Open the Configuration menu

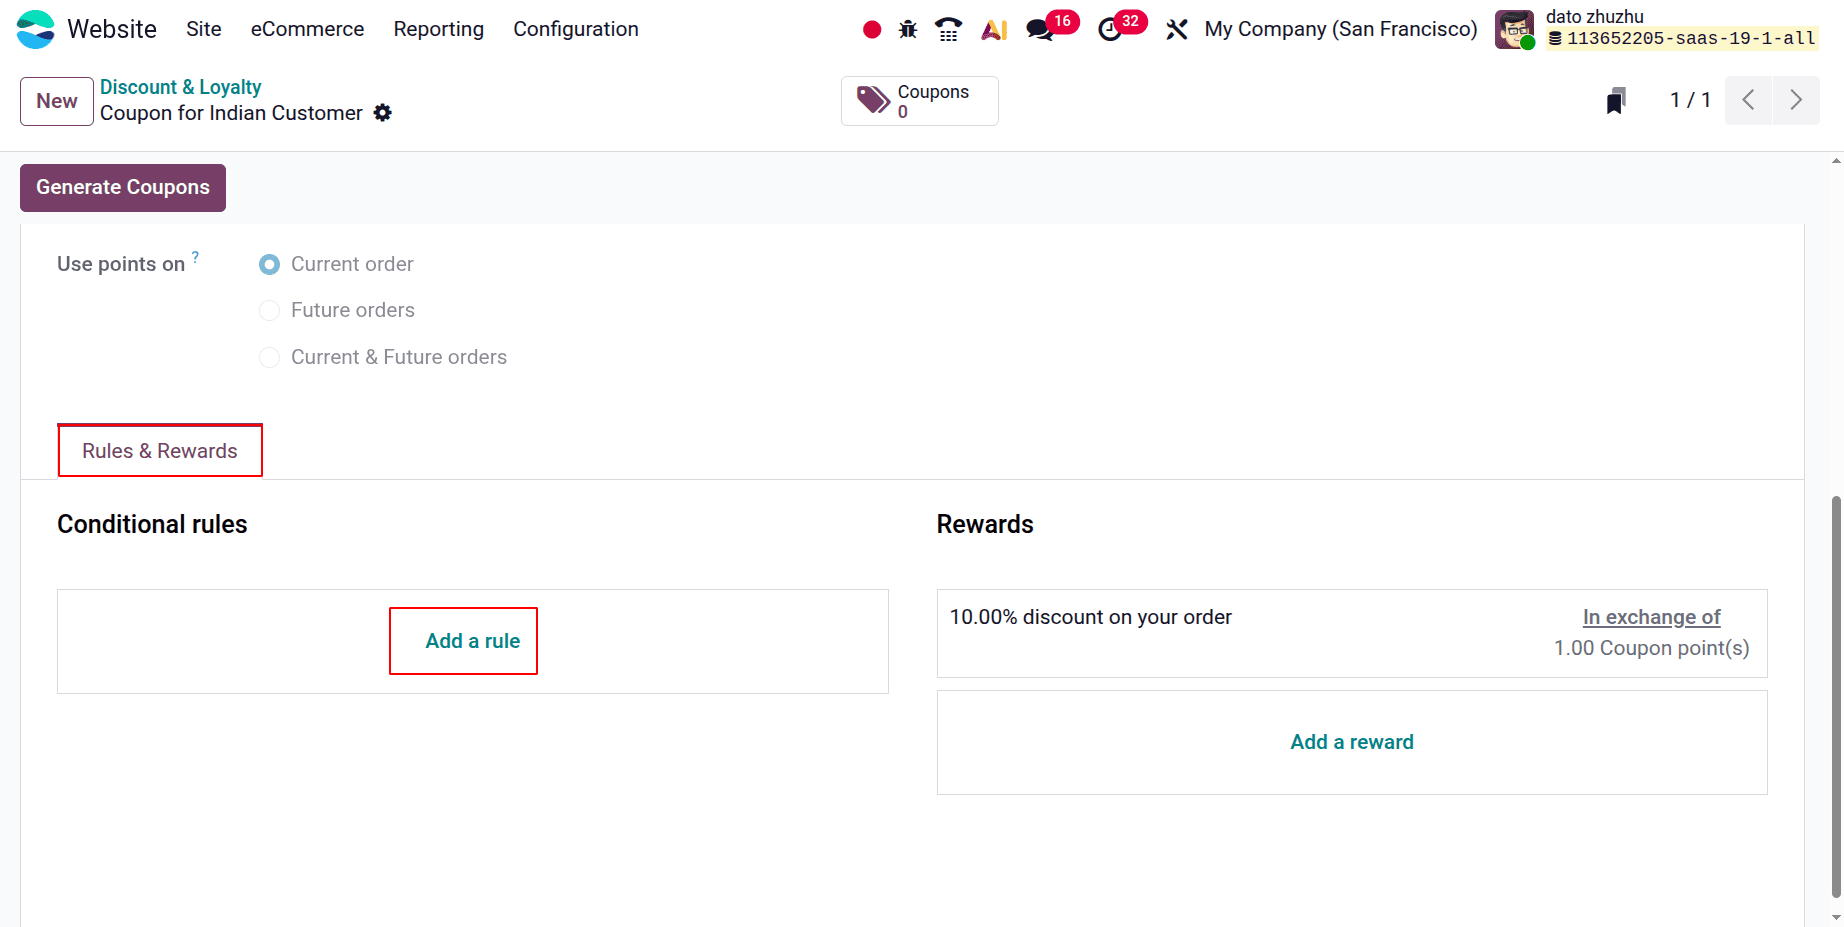click(x=576, y=29)
